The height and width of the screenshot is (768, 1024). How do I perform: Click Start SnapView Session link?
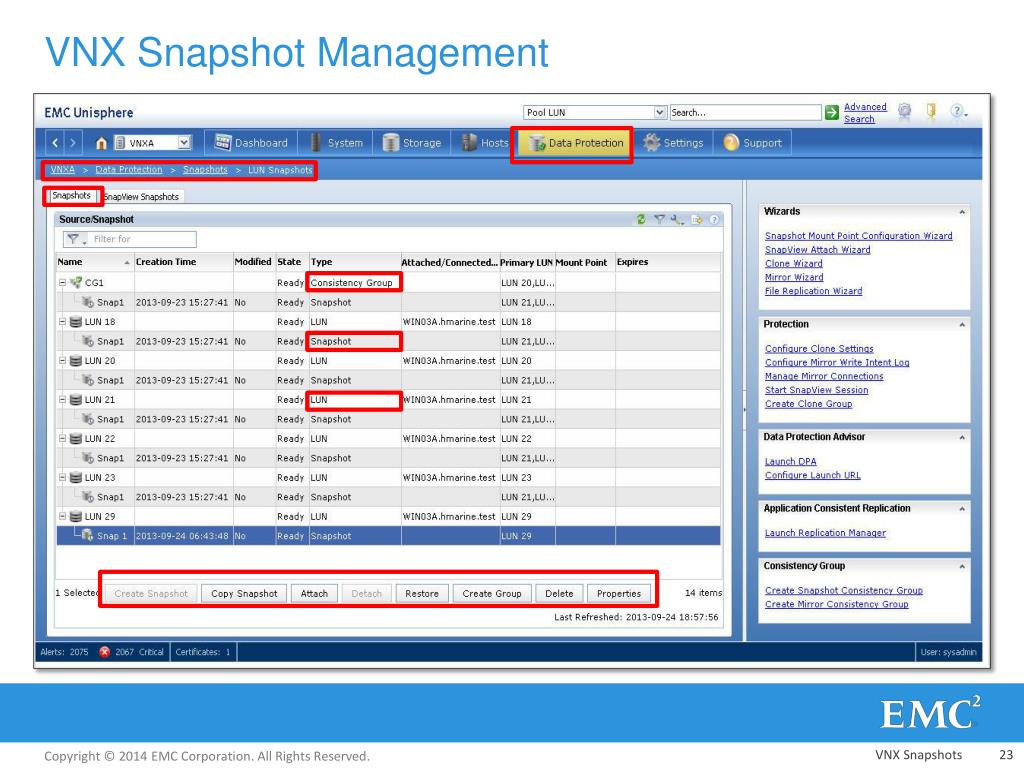[816, 390]
